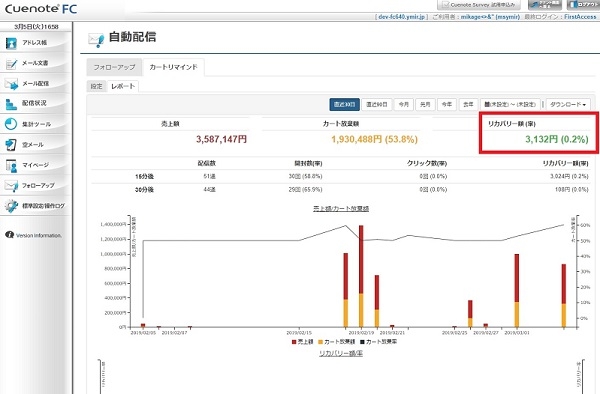Viewport: 600px width, 394px height.
Task: Click the Version Information info icon
Action: pos(10,235)
